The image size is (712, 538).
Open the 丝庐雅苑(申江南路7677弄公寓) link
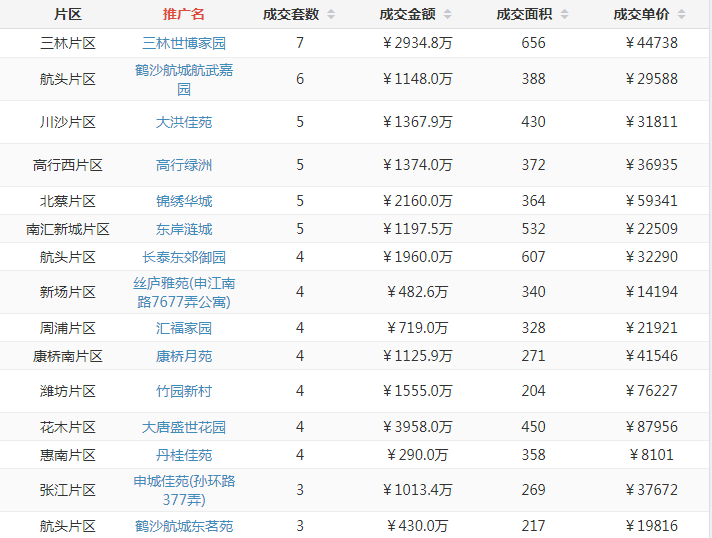pyautogui.click(x=184, y=292)
